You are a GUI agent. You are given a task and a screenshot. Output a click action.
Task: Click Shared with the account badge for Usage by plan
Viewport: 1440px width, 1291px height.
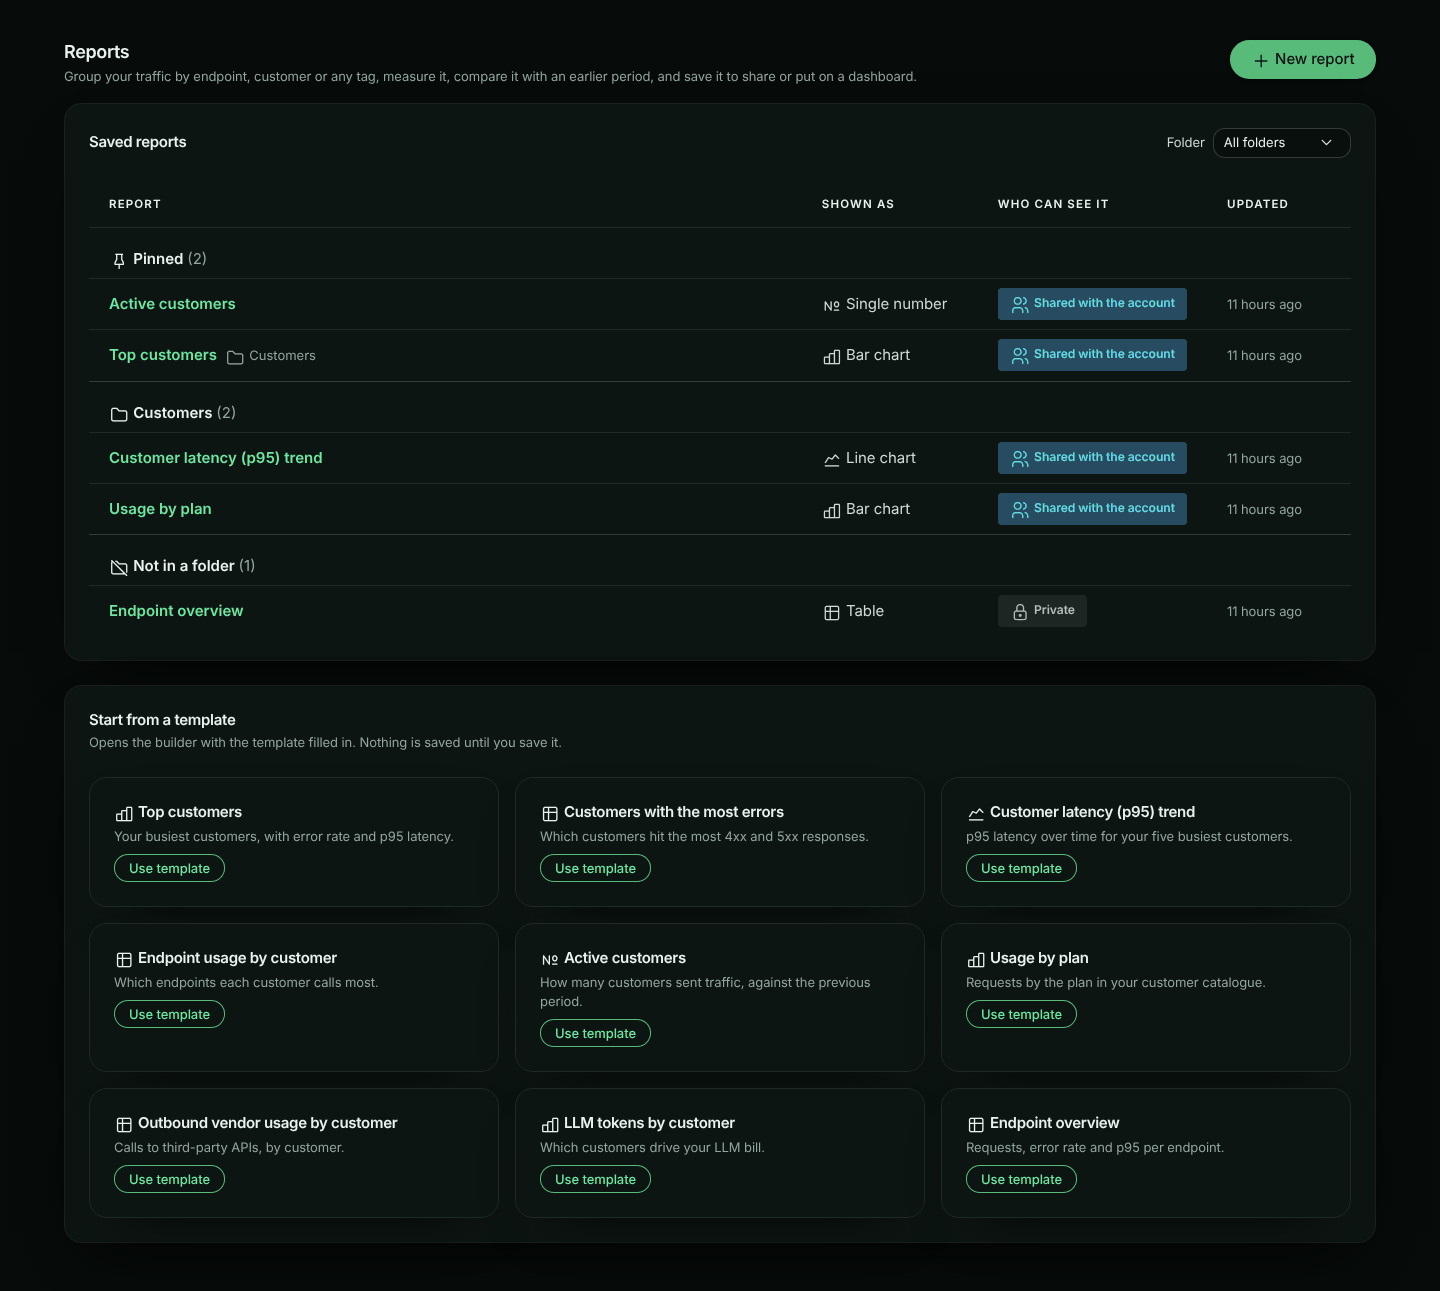coord(1092,509)
